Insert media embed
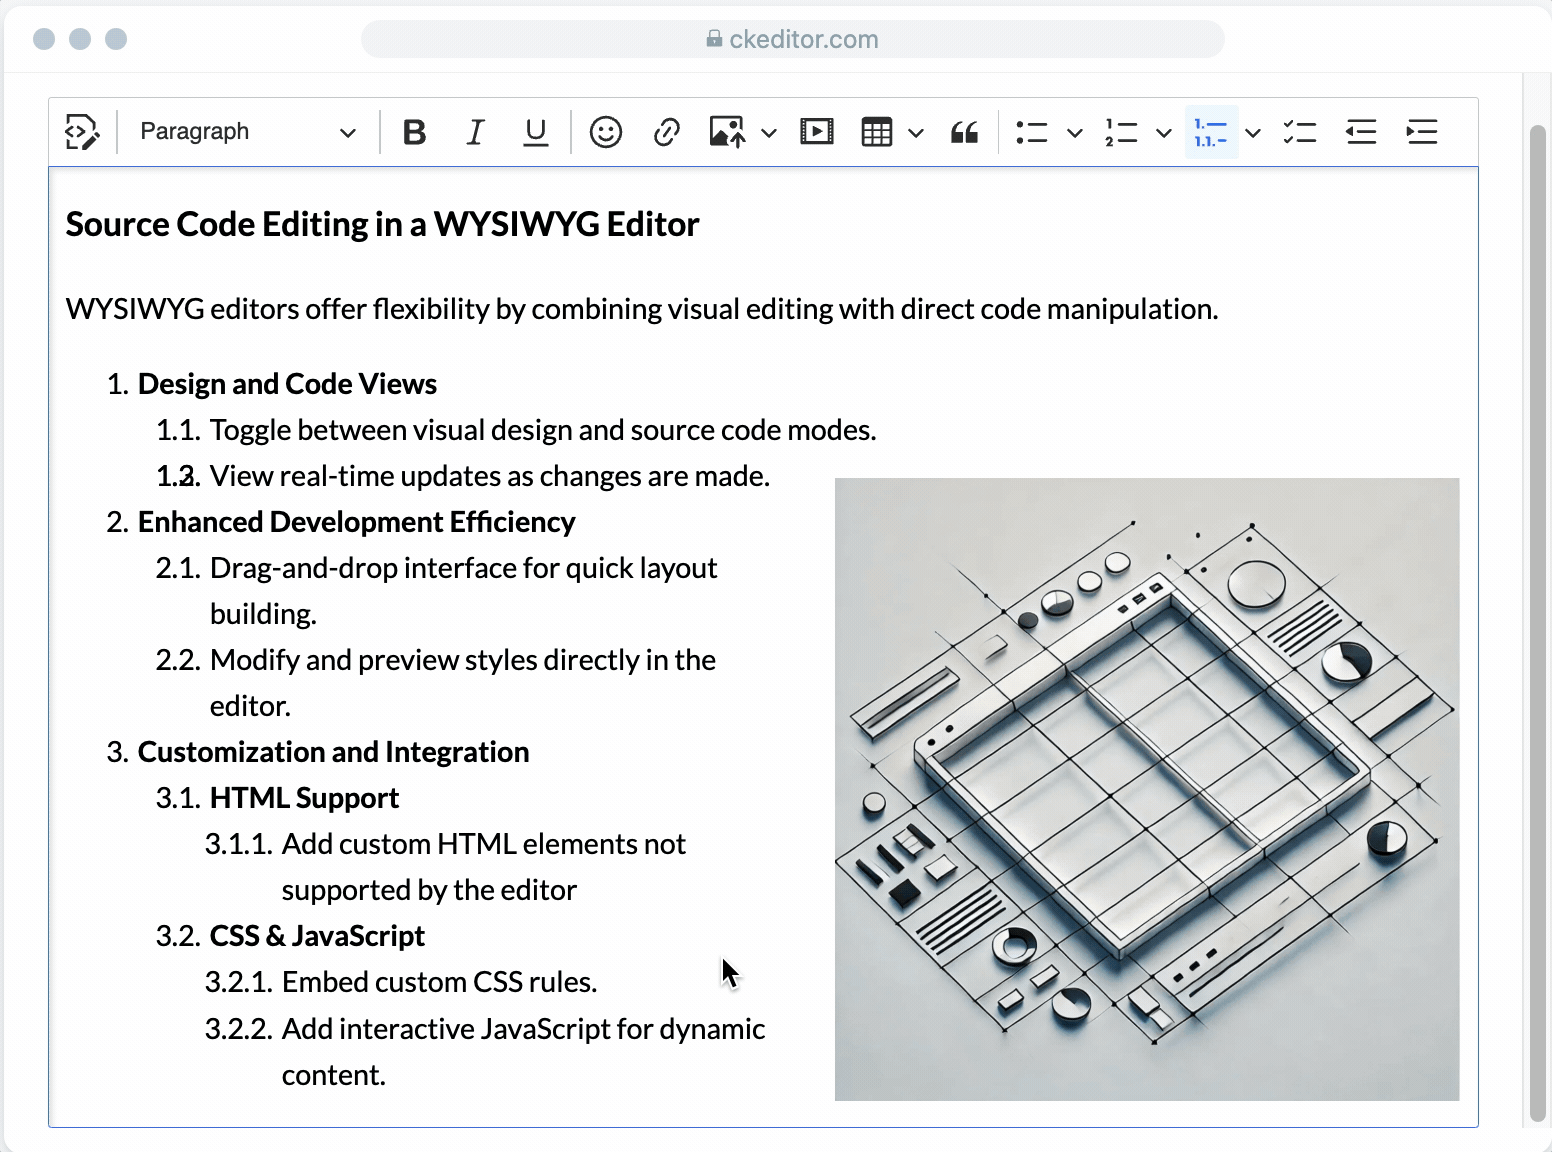The width and height of the screenshot is (1552, 1152). click(816, 132)
